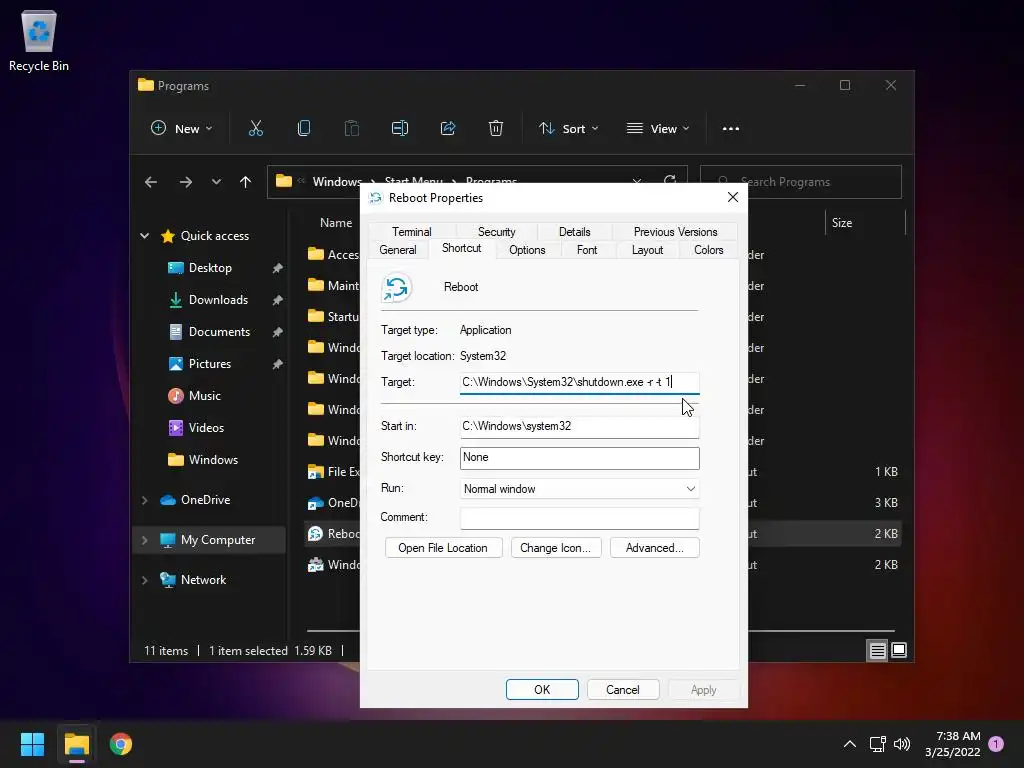Open the volume speaker tray icon
The image size is (1024, 768).
pyautogui.click(x=902, y=744)
